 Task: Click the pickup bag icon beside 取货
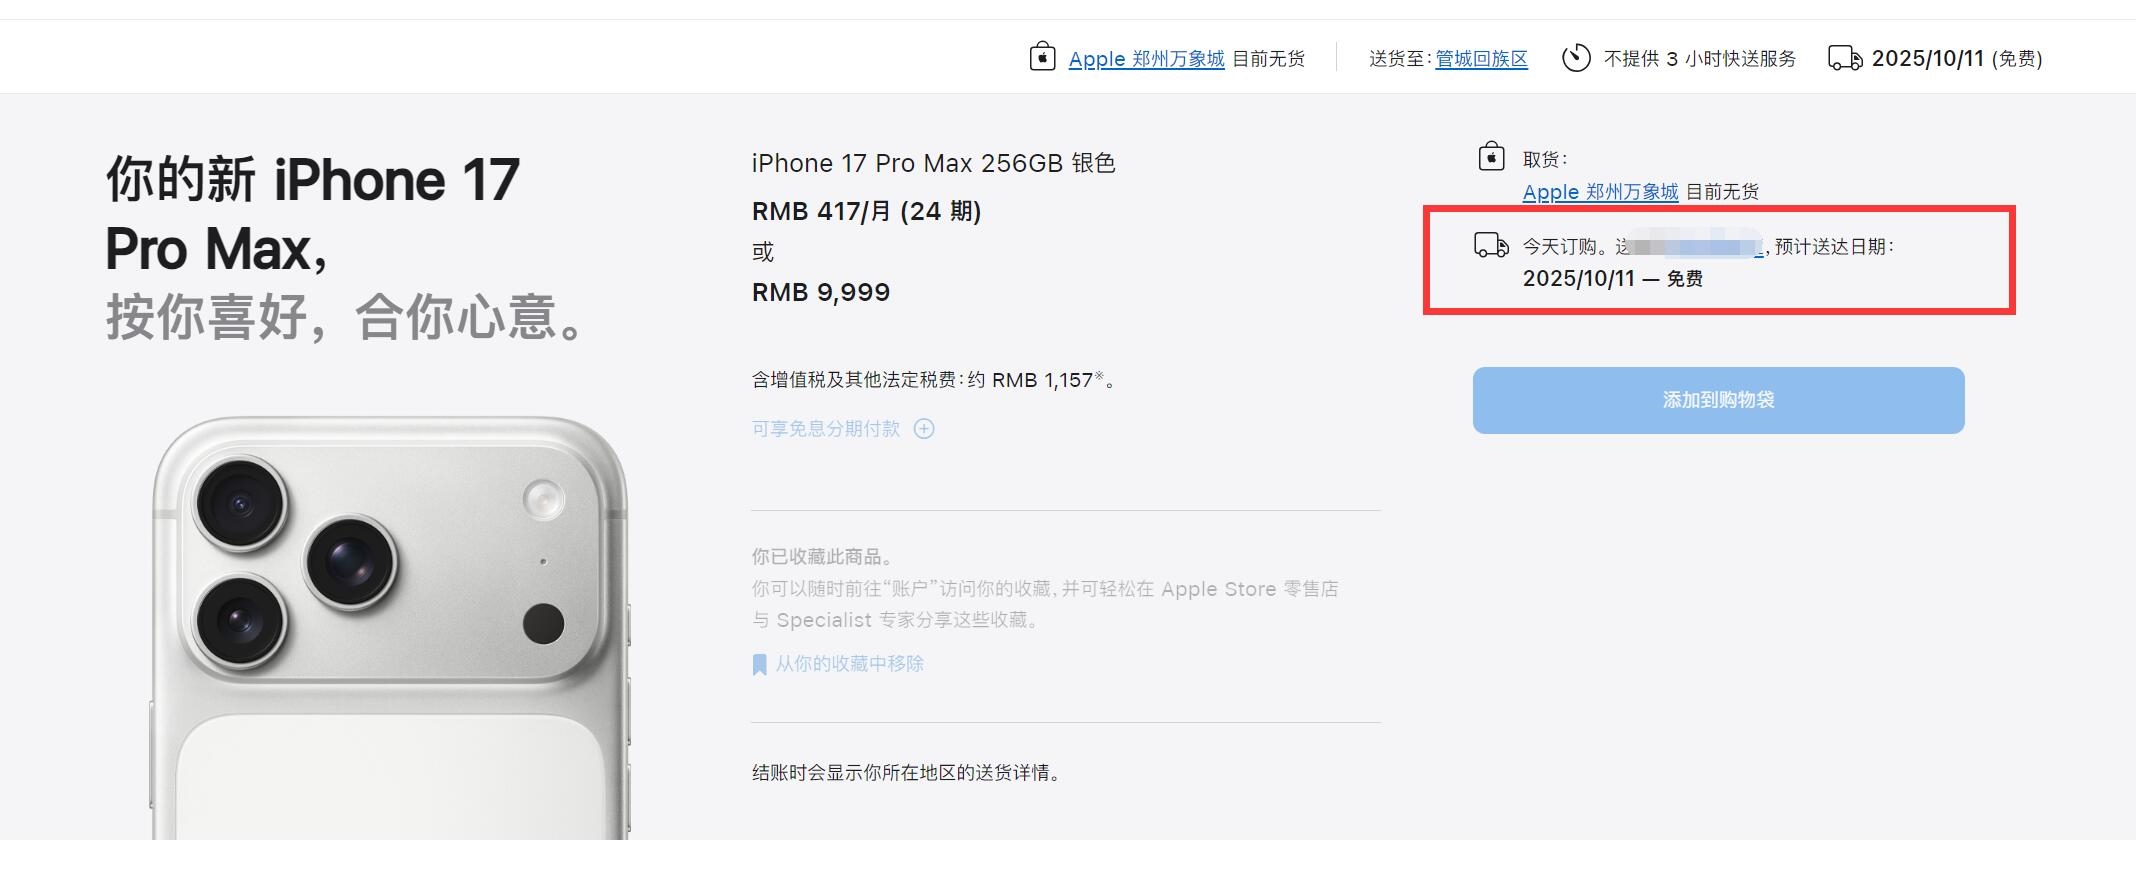(x=1491, y=157)
